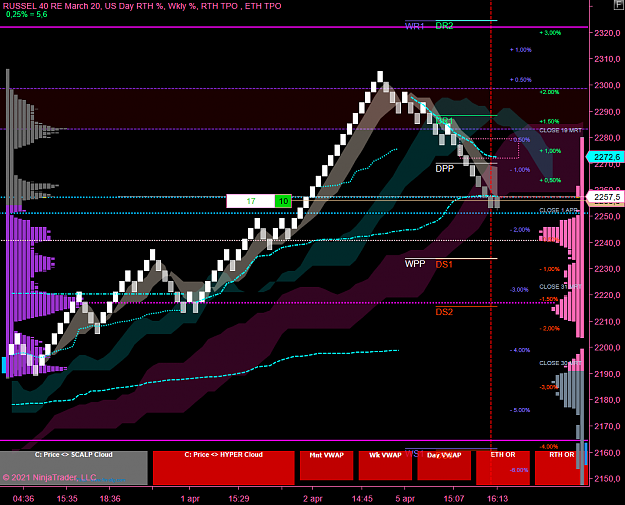Click the ETH OR indicator box
Viewport: 625px width, 505px height.
pos(503,468)
